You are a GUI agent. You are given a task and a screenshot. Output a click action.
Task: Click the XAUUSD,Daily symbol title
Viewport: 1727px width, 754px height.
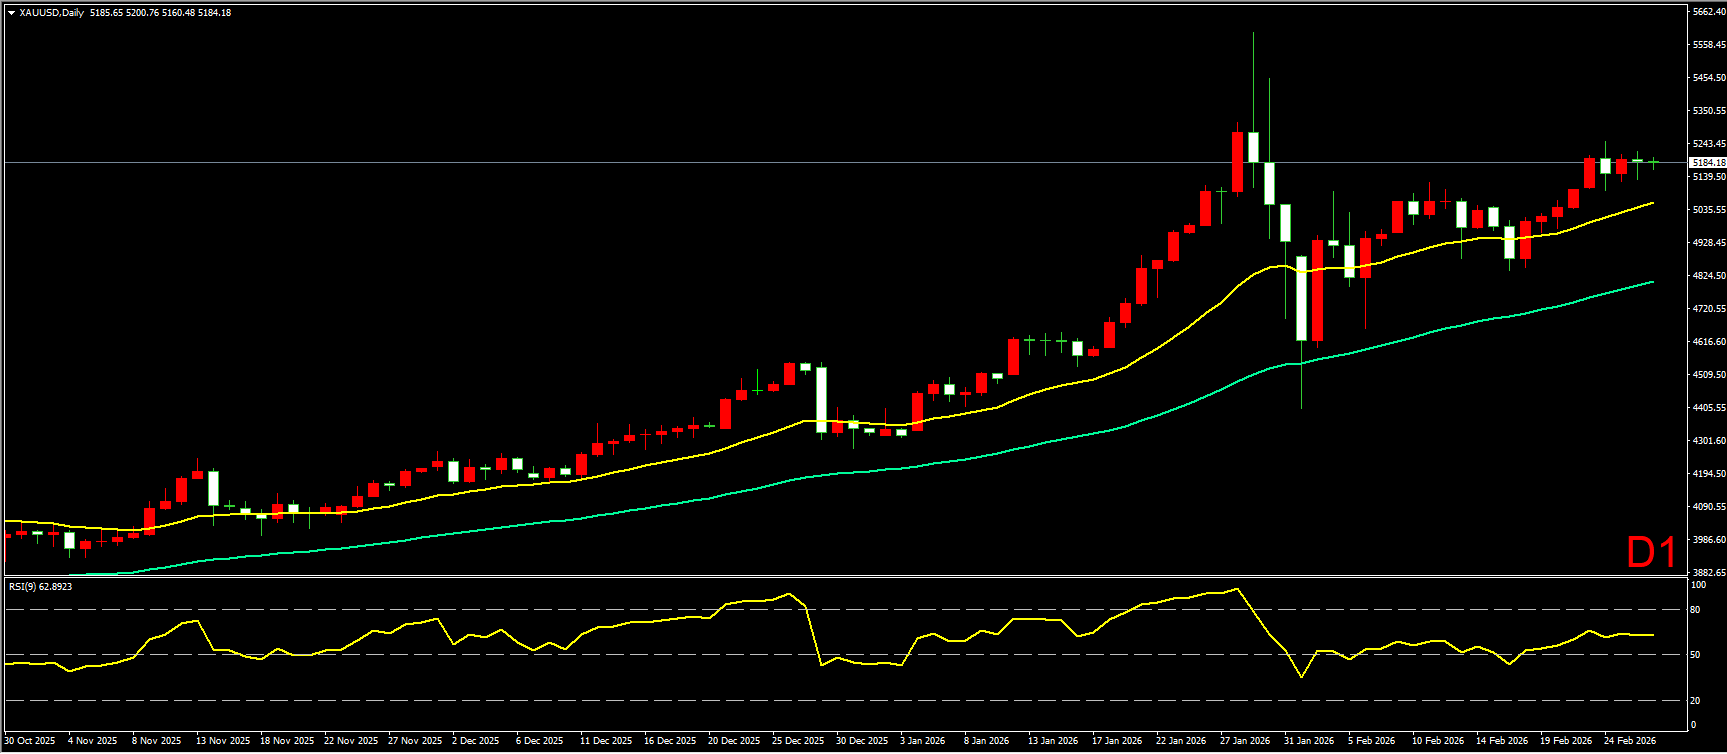(x=52, y=13)
